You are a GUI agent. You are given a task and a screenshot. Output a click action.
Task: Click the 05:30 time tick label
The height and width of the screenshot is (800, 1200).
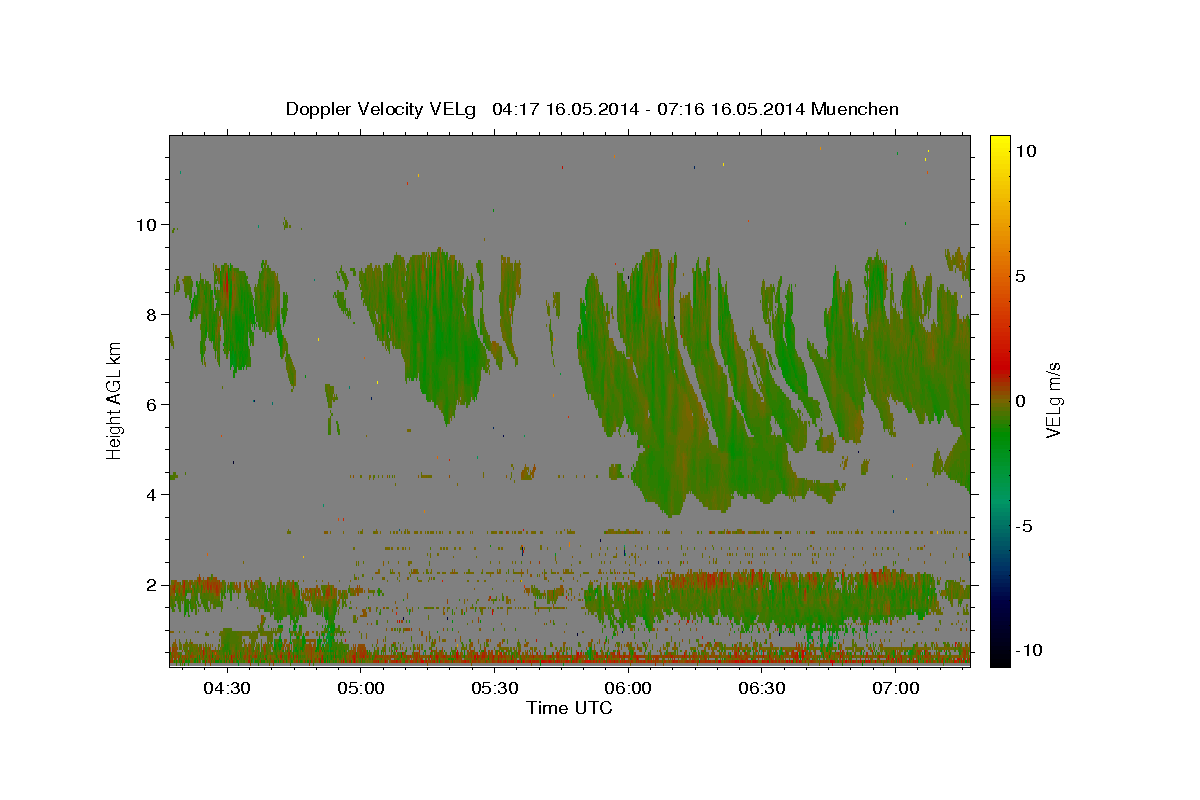tap(495, 689)
